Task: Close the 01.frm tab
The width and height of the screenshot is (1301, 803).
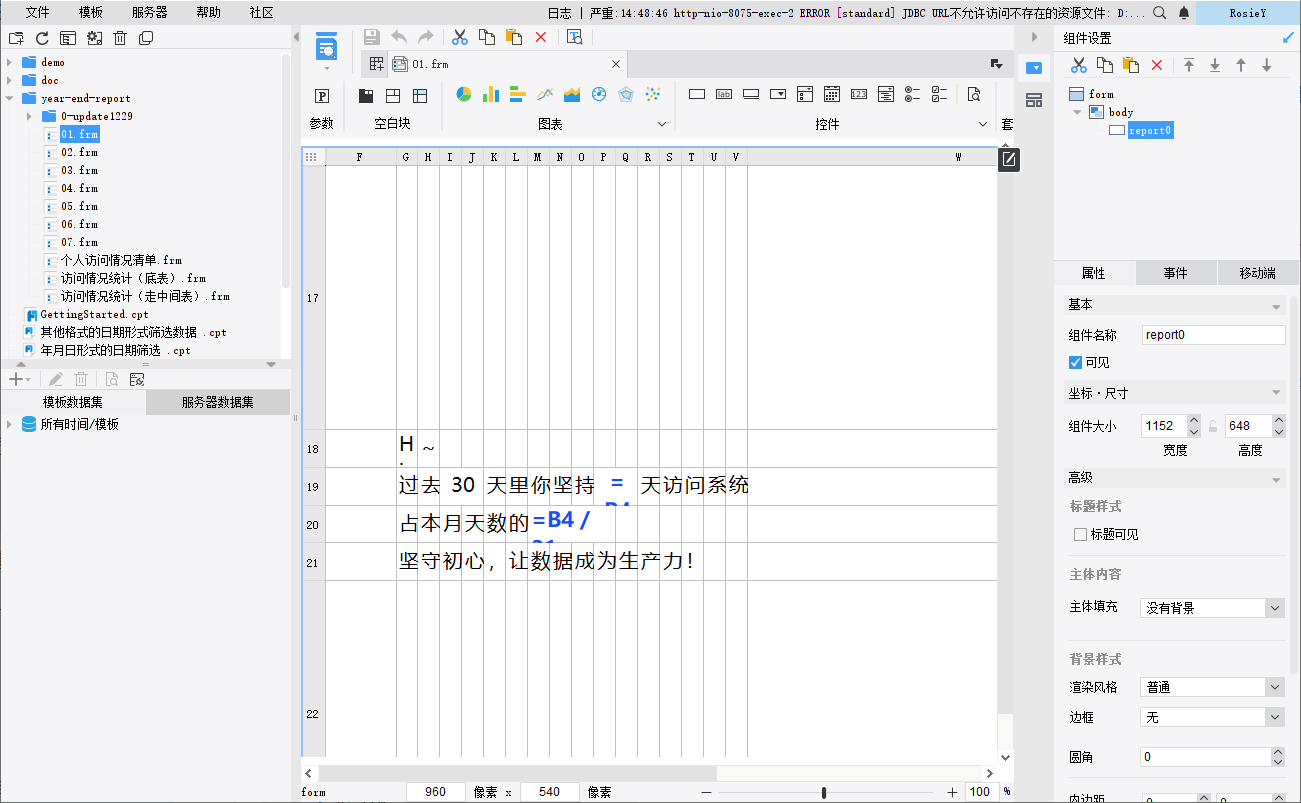Action: [616, 64]
